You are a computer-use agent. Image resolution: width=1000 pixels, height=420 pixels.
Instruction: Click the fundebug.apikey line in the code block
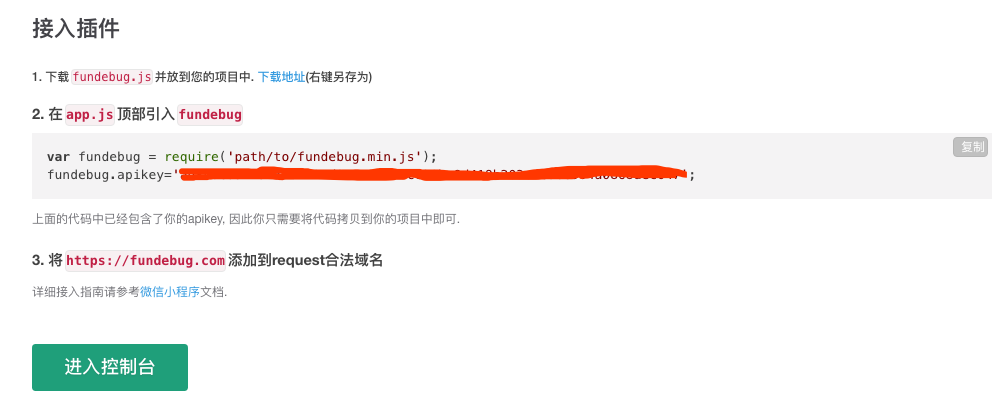point(371,175)
